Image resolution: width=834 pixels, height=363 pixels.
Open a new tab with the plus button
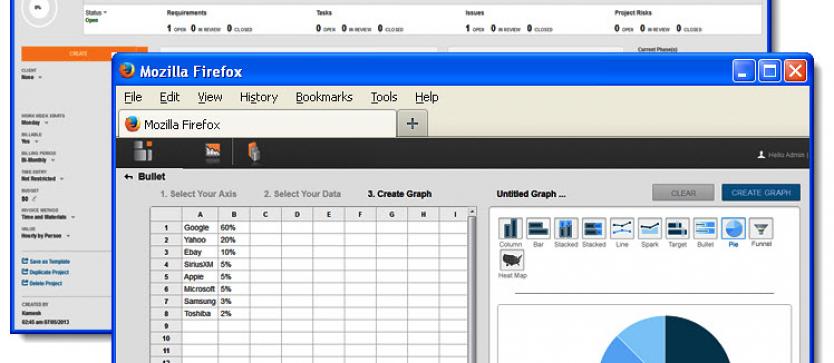(x=412, y=123)
